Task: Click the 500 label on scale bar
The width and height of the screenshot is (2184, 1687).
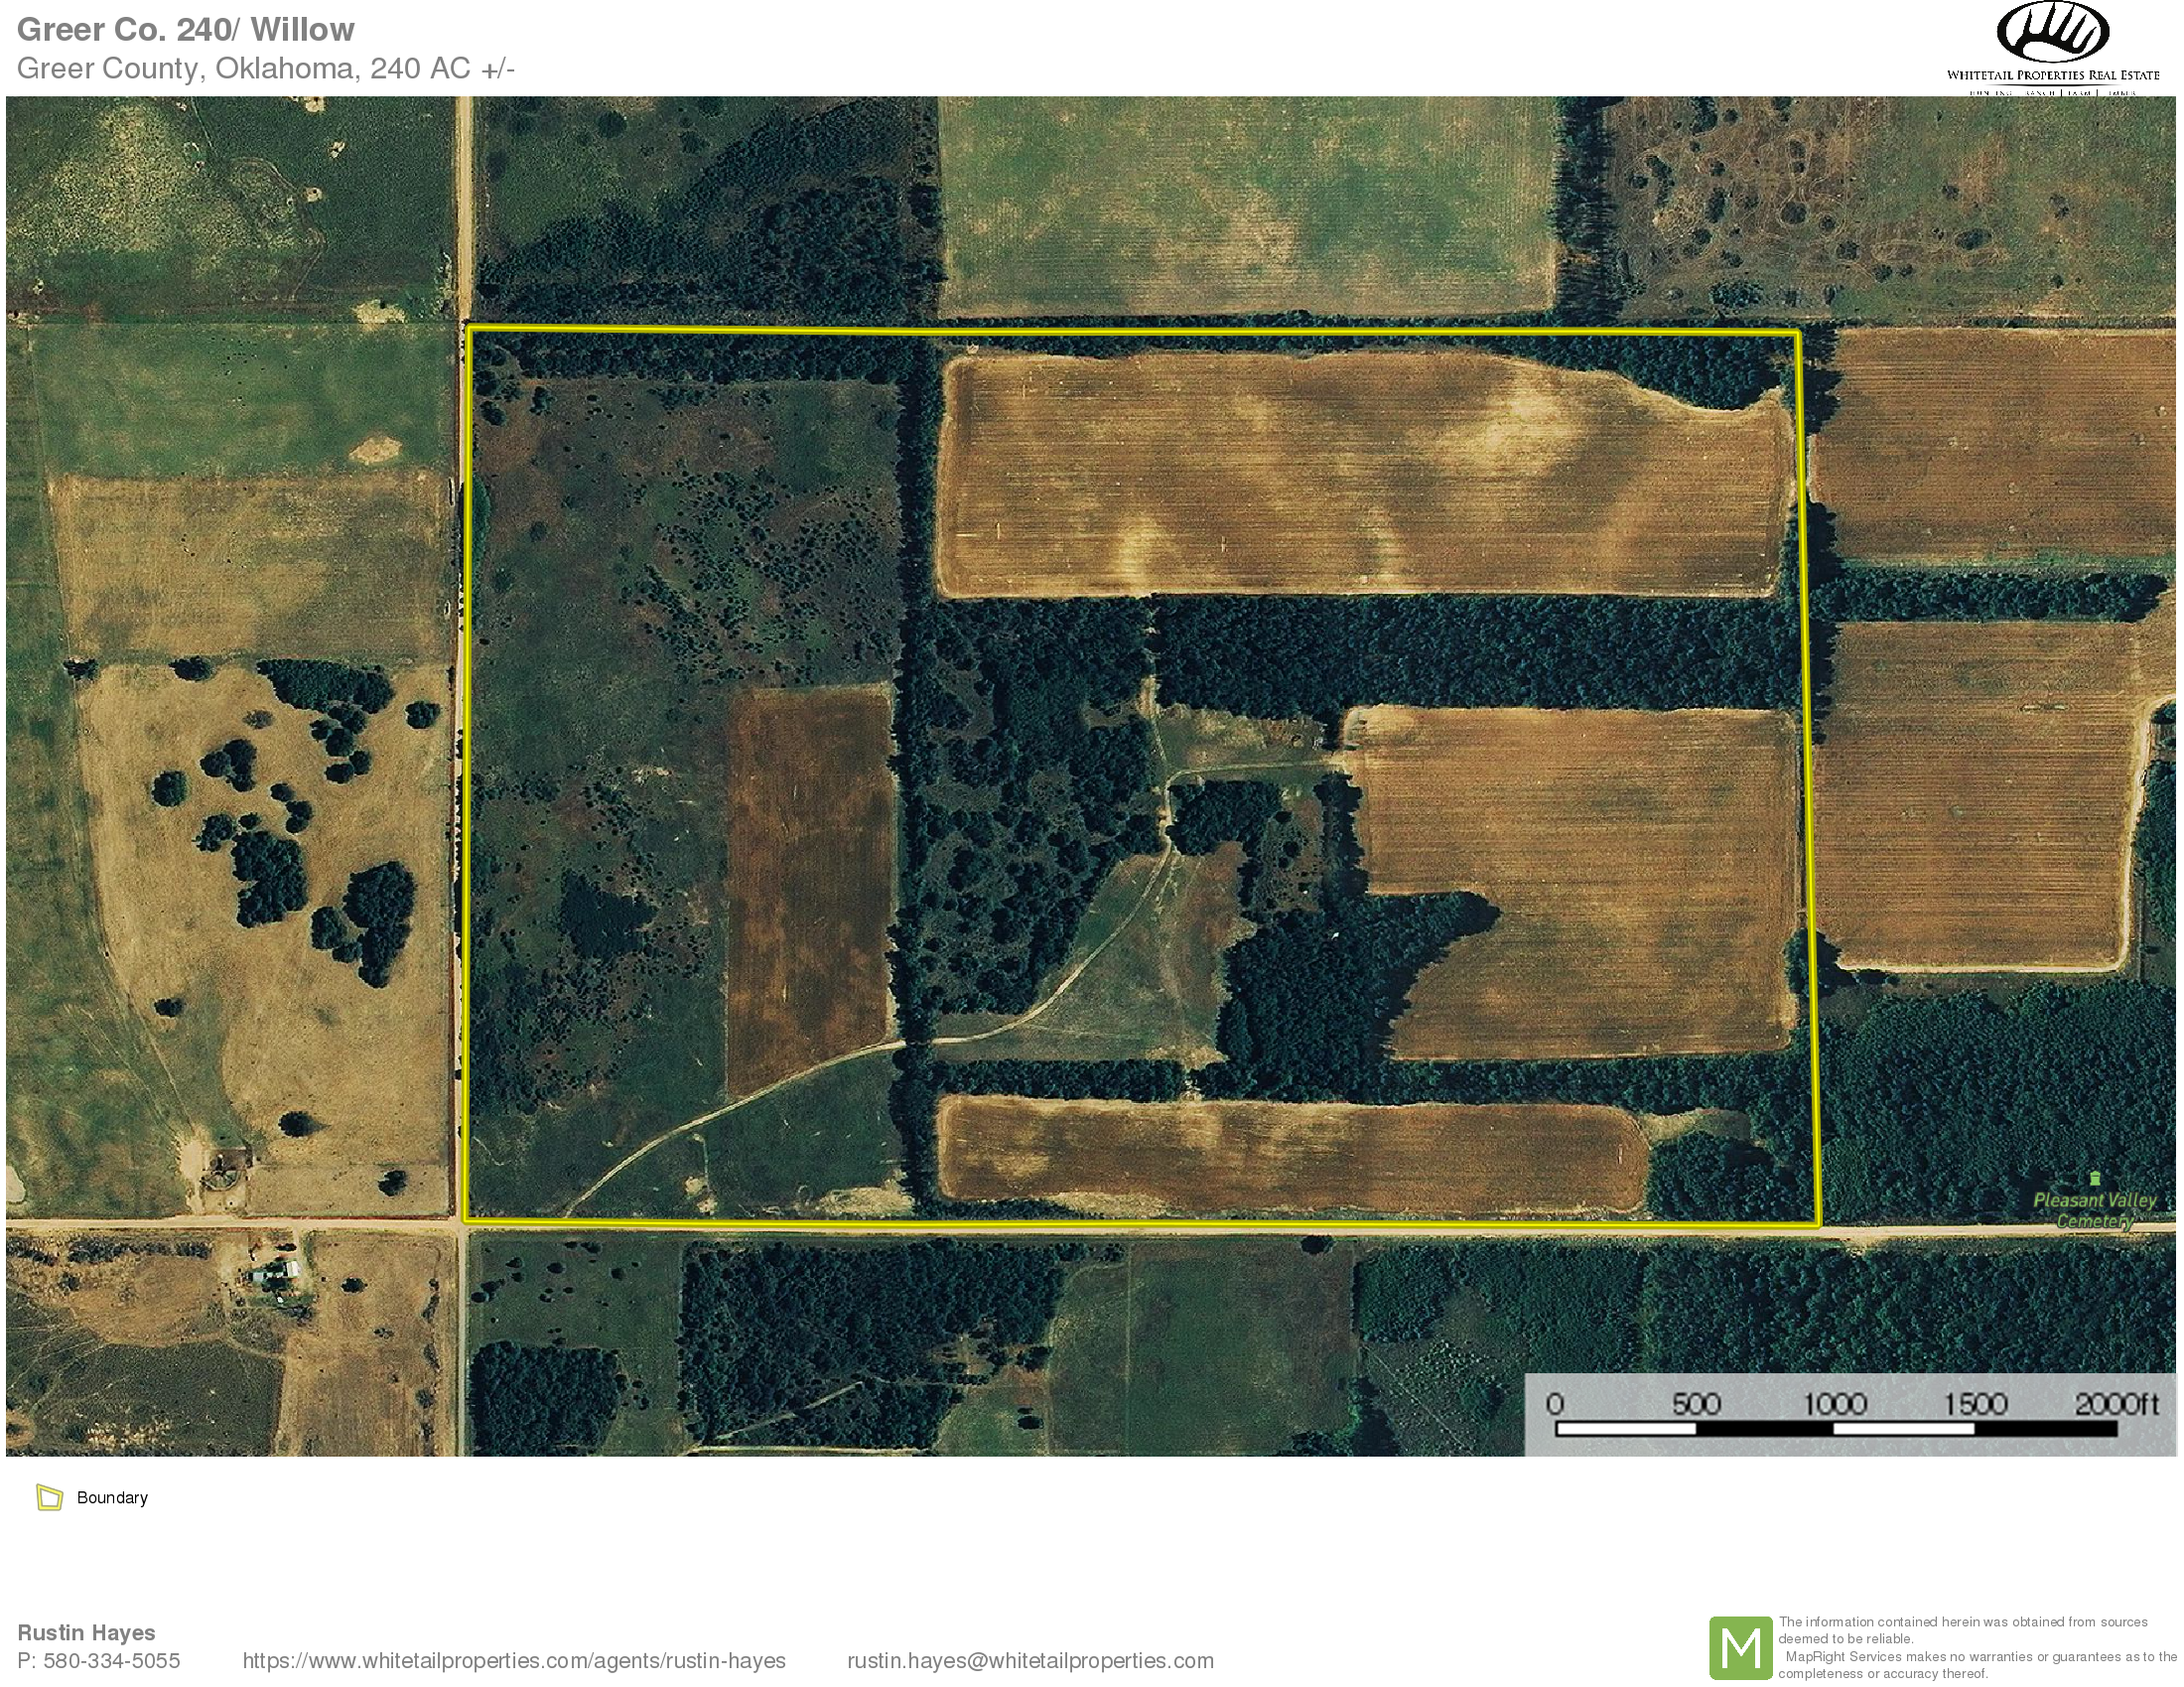Action: 1696,1404
